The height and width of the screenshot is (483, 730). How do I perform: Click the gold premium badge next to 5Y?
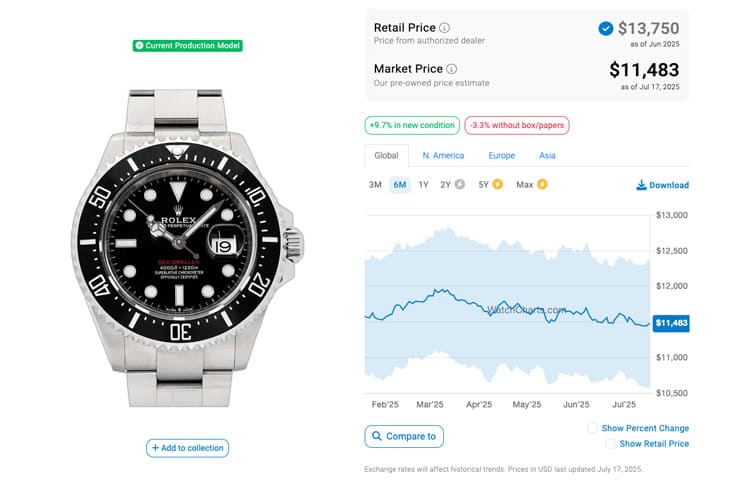click(498, 184)
